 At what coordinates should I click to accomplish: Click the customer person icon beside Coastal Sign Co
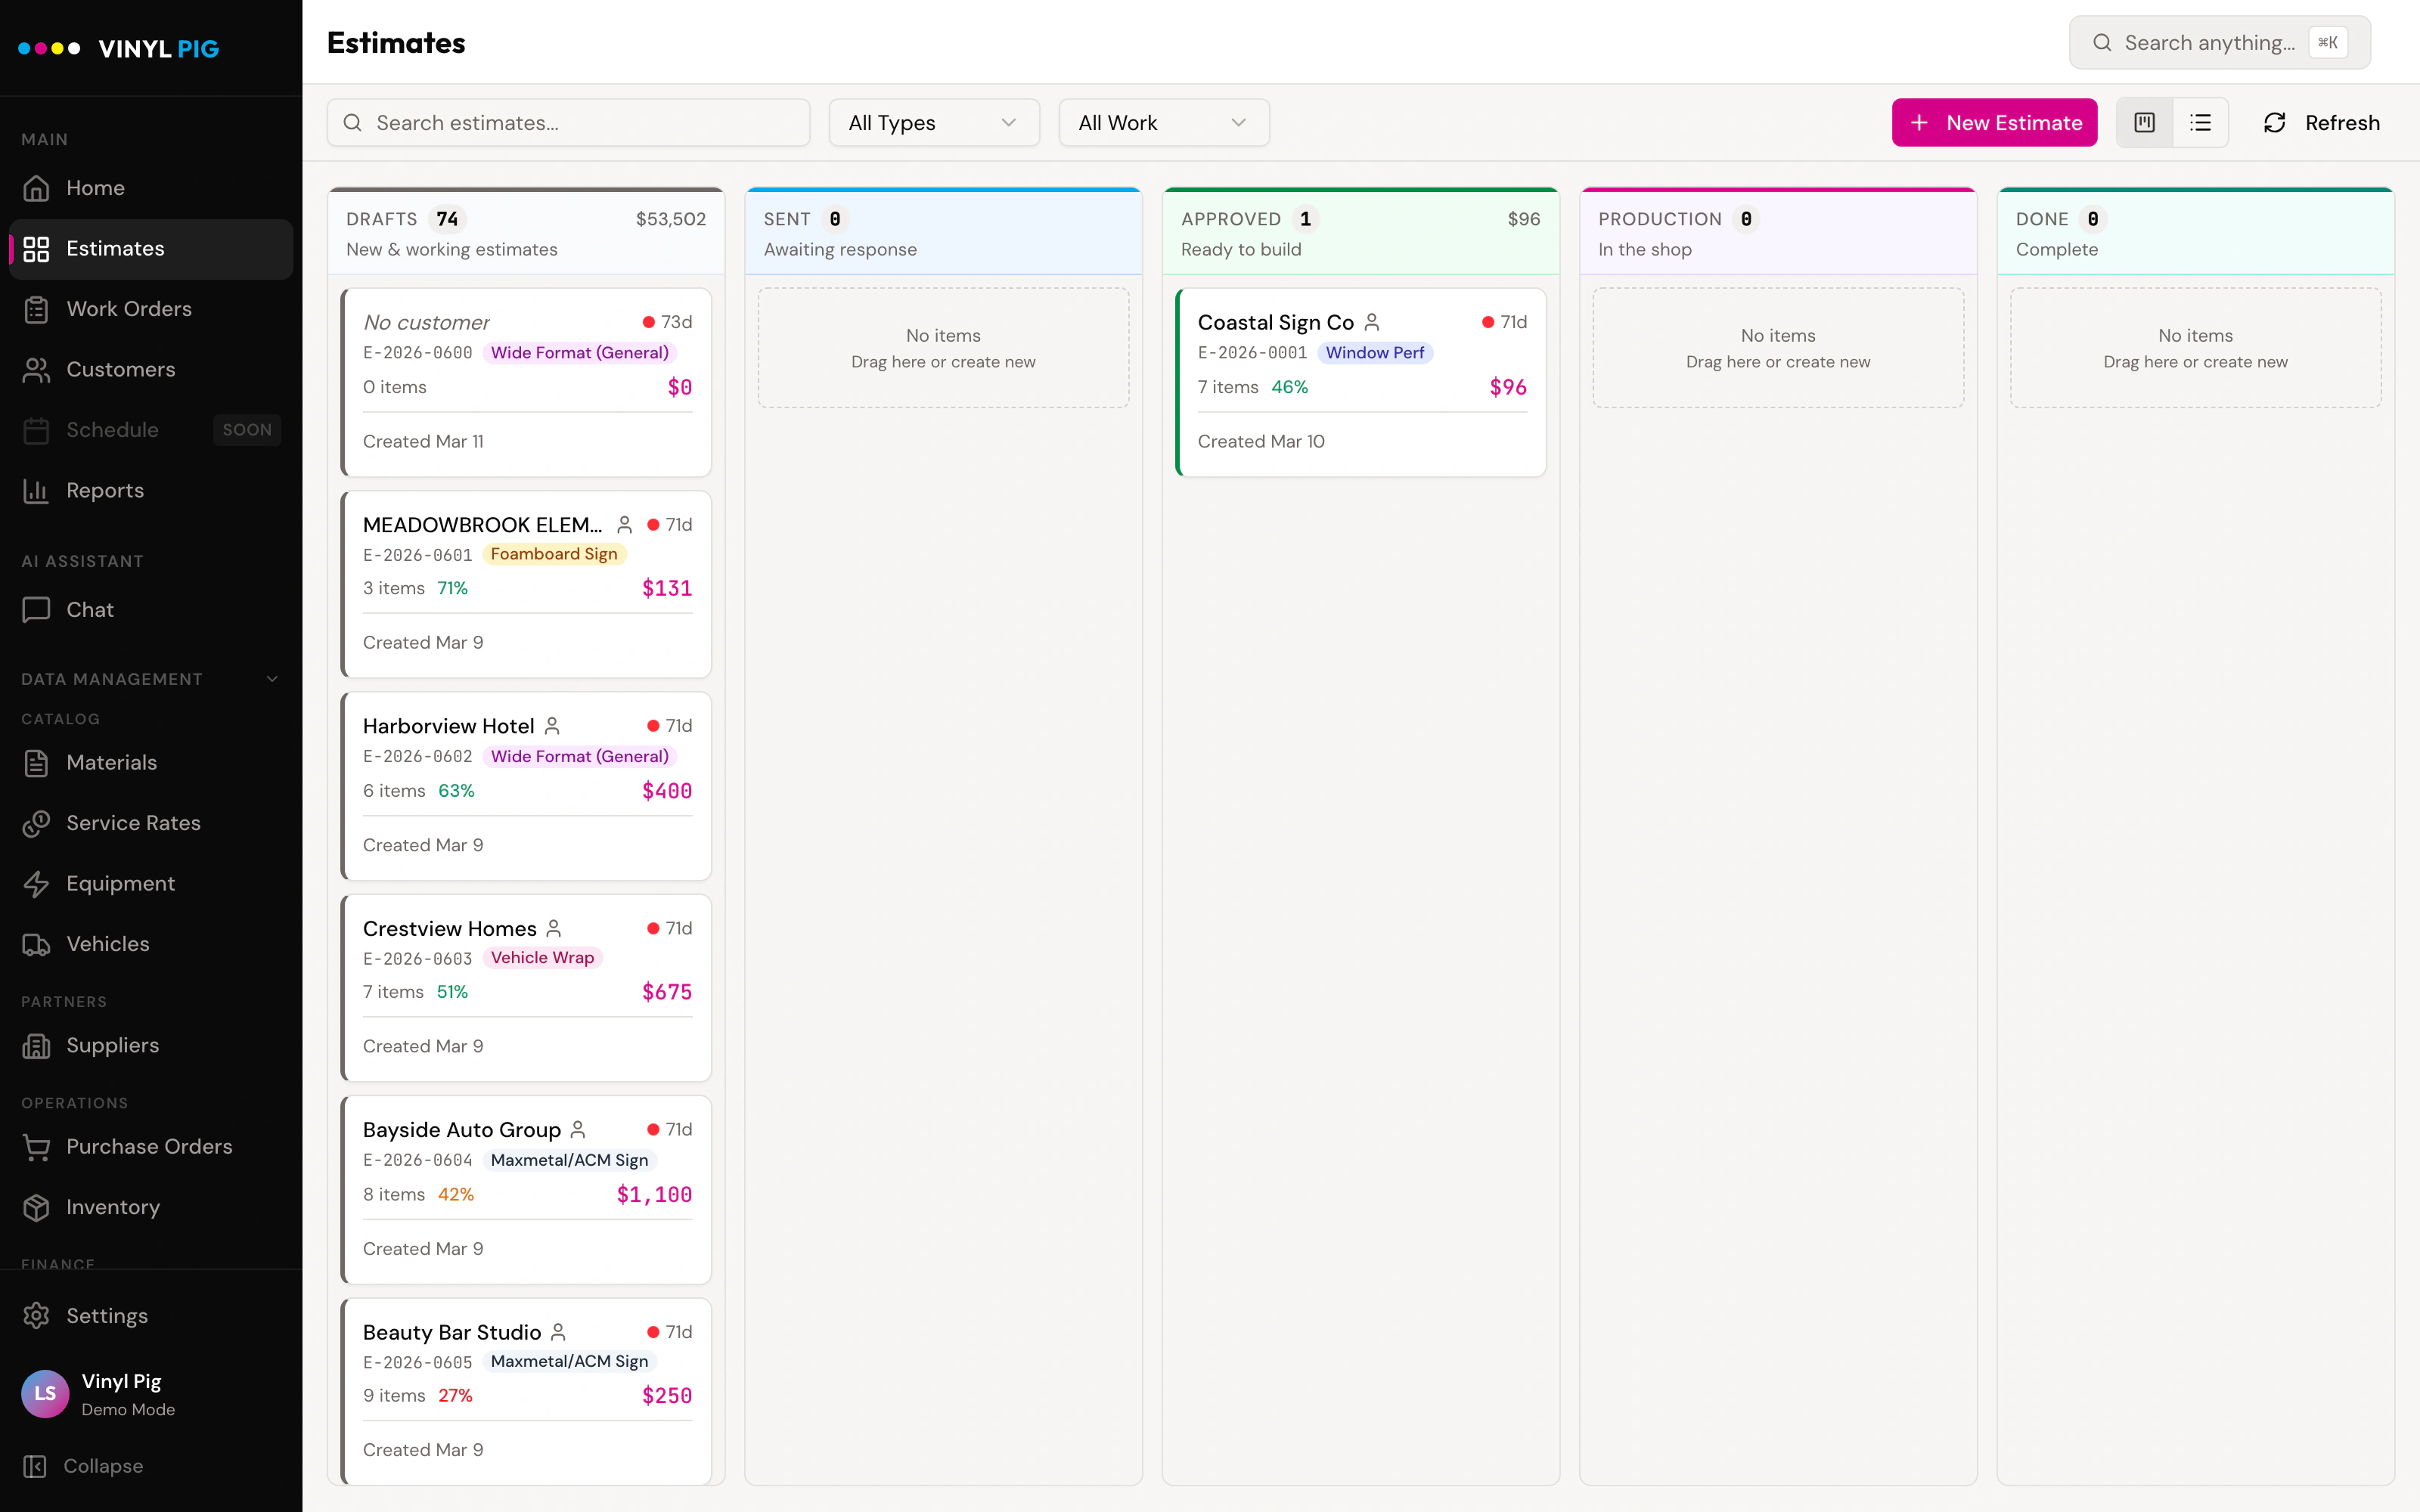pos(1372,322)
